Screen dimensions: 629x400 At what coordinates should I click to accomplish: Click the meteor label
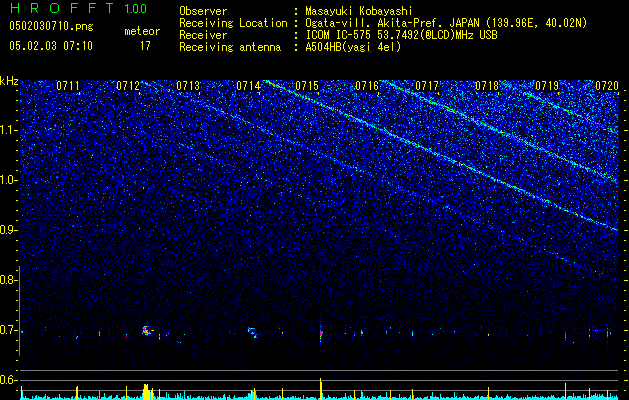(142, 31)
